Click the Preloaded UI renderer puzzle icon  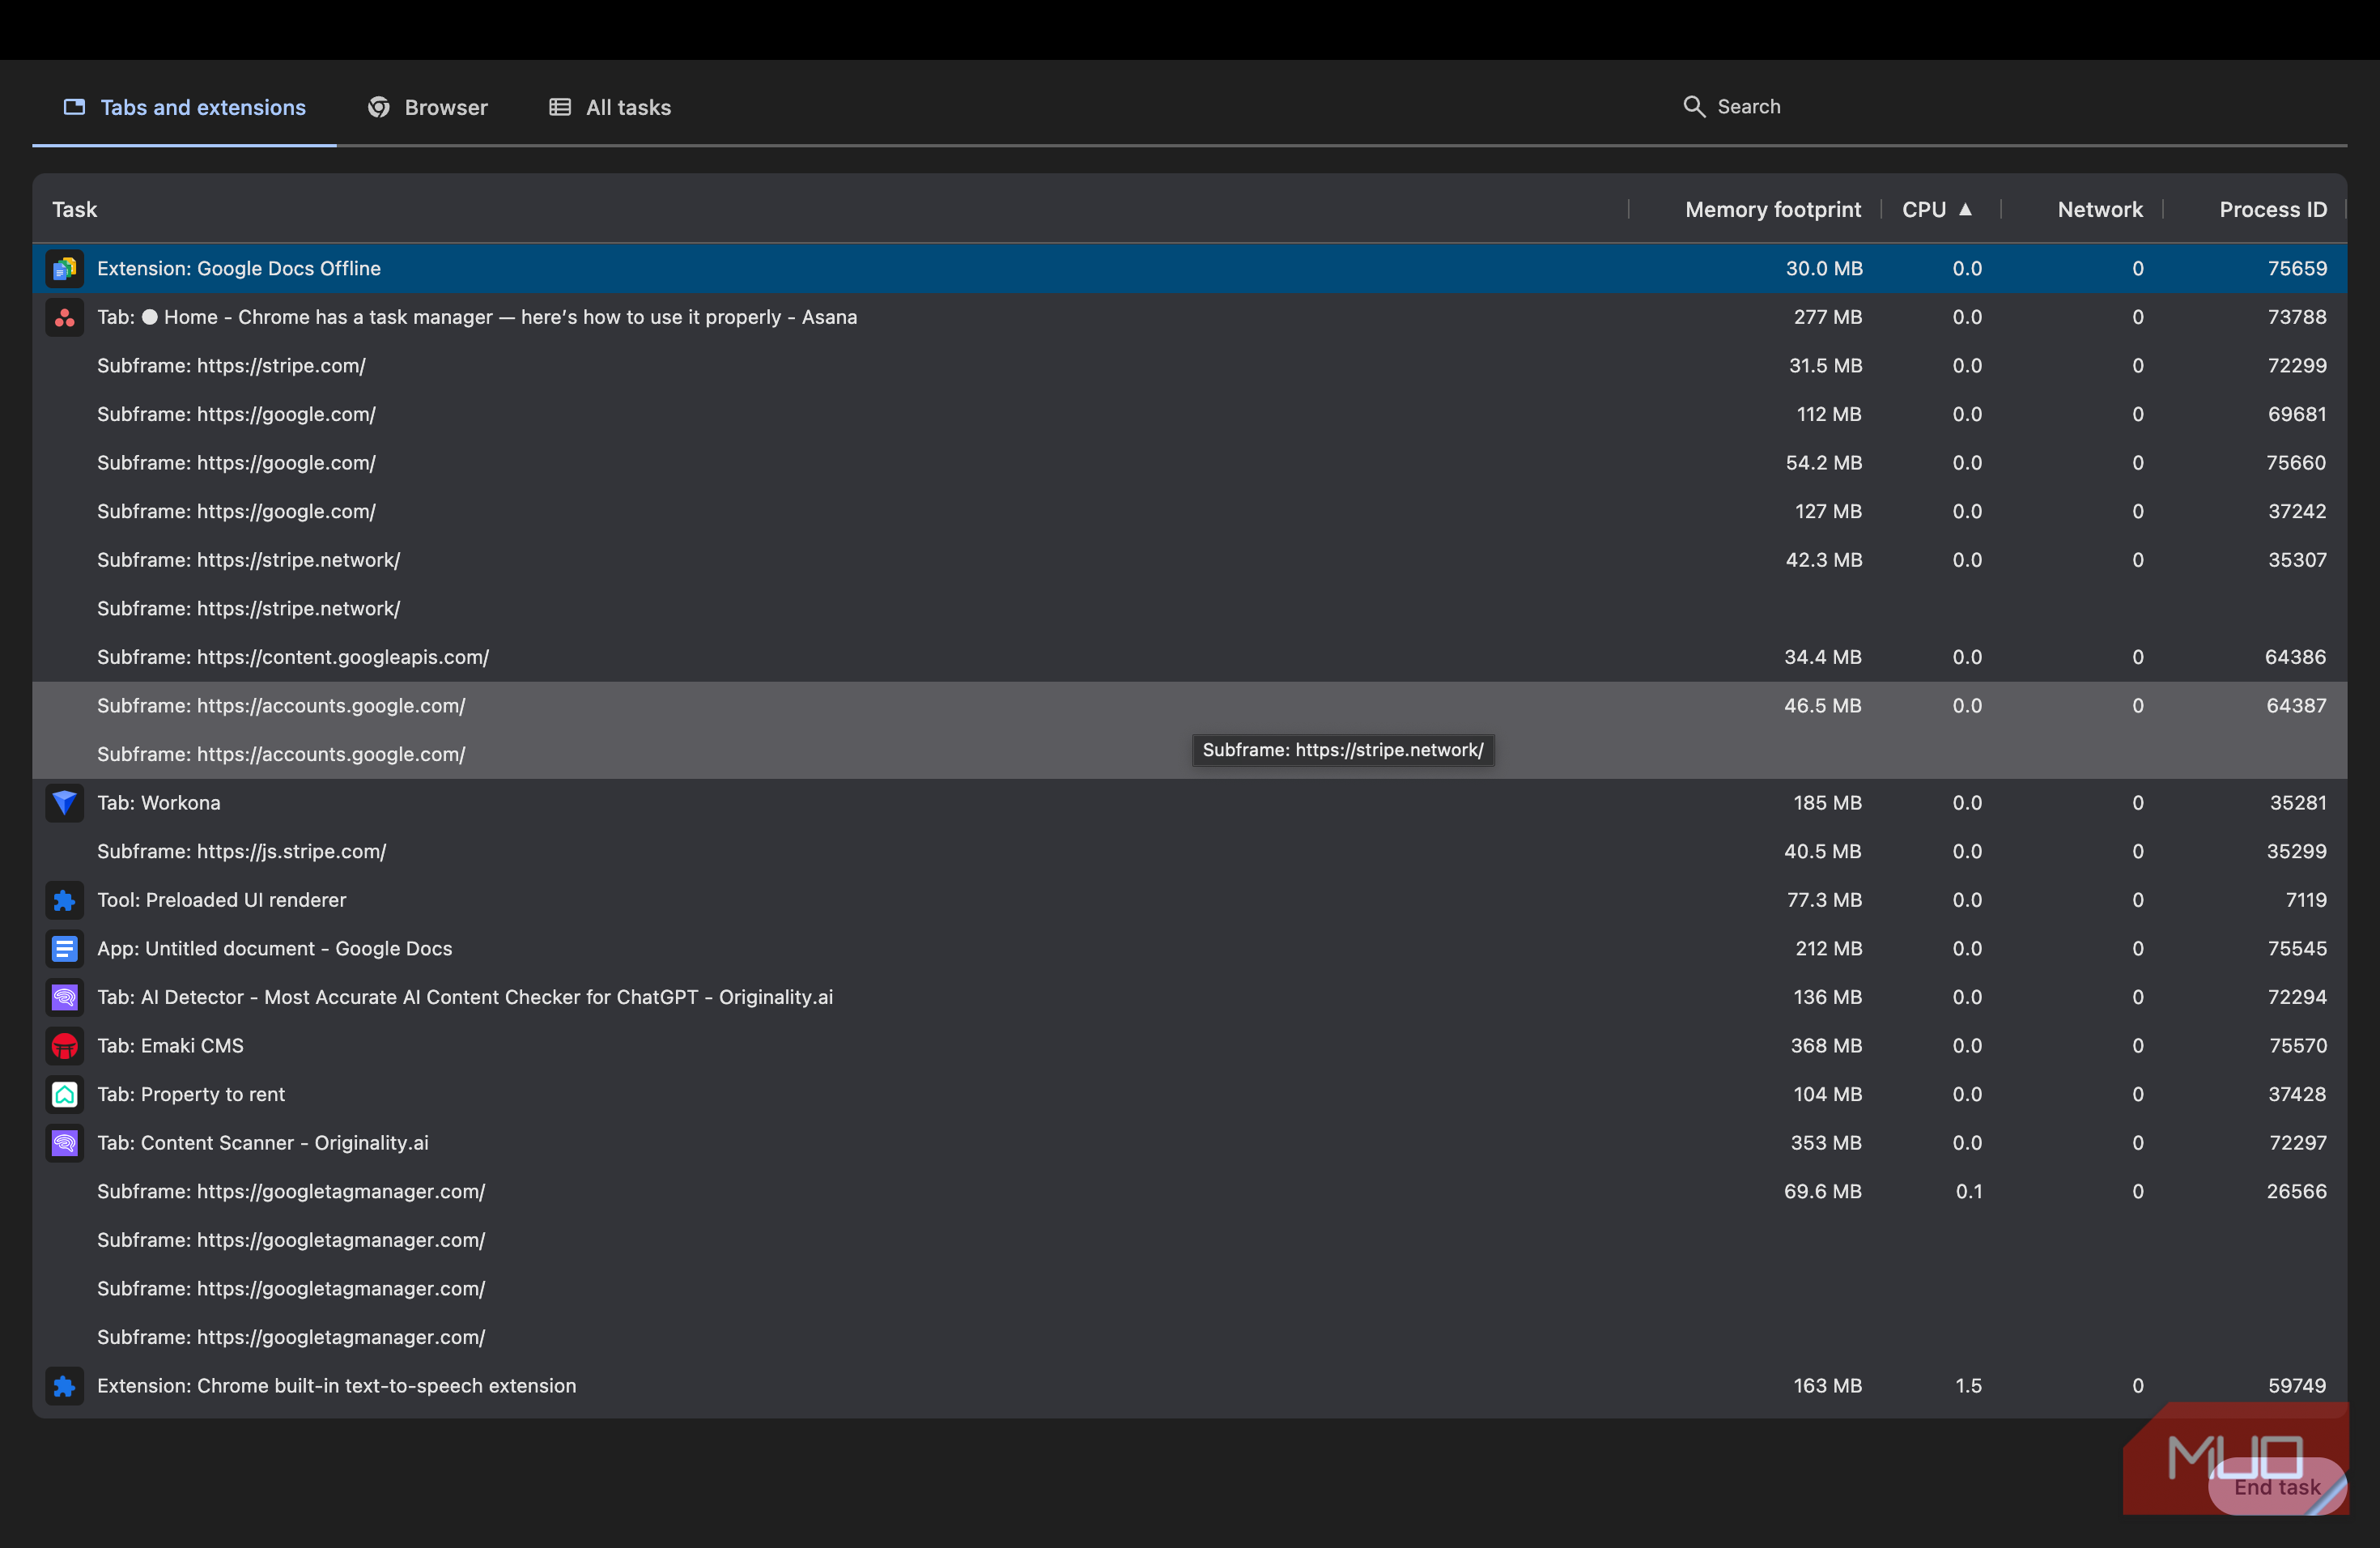(x=65, y=901)
